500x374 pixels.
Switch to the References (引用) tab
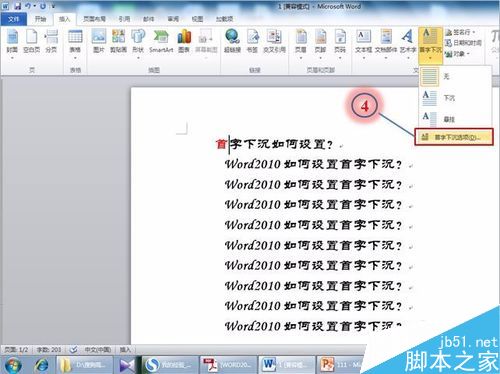(x=124, y=19)
